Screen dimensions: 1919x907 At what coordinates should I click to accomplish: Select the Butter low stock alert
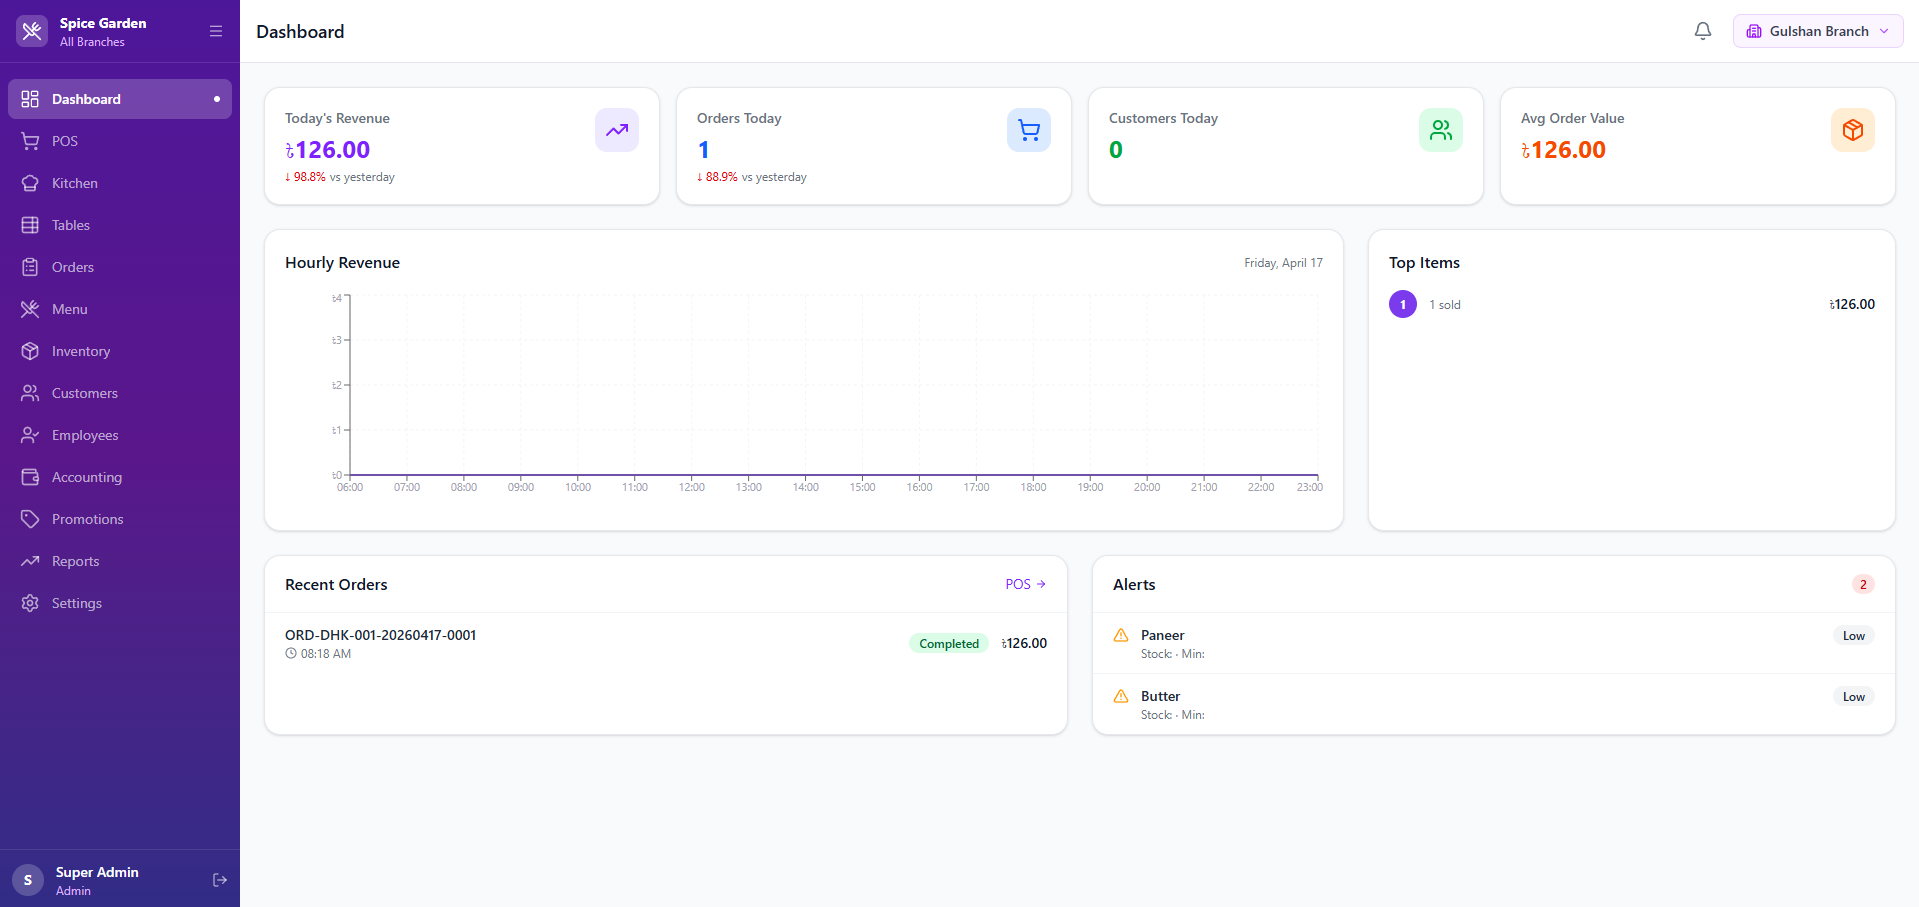pyautogui.click(x=1494, y=704)
